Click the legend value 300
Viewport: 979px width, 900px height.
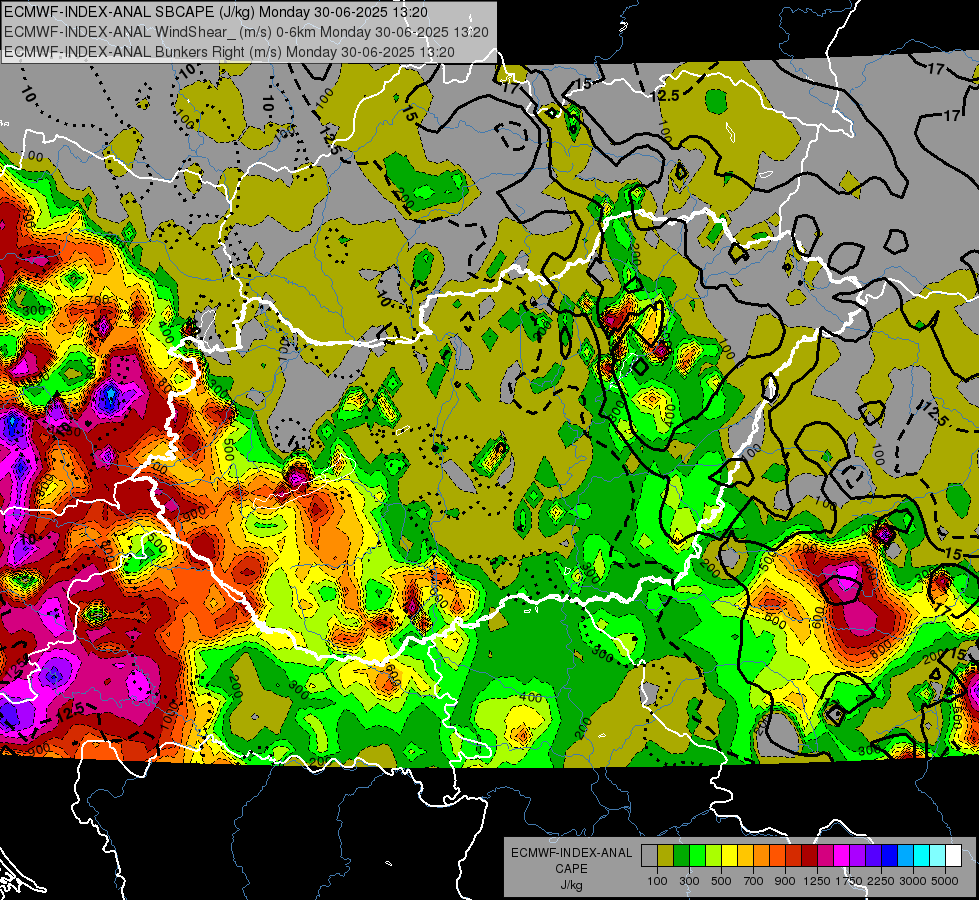[689, 881]
